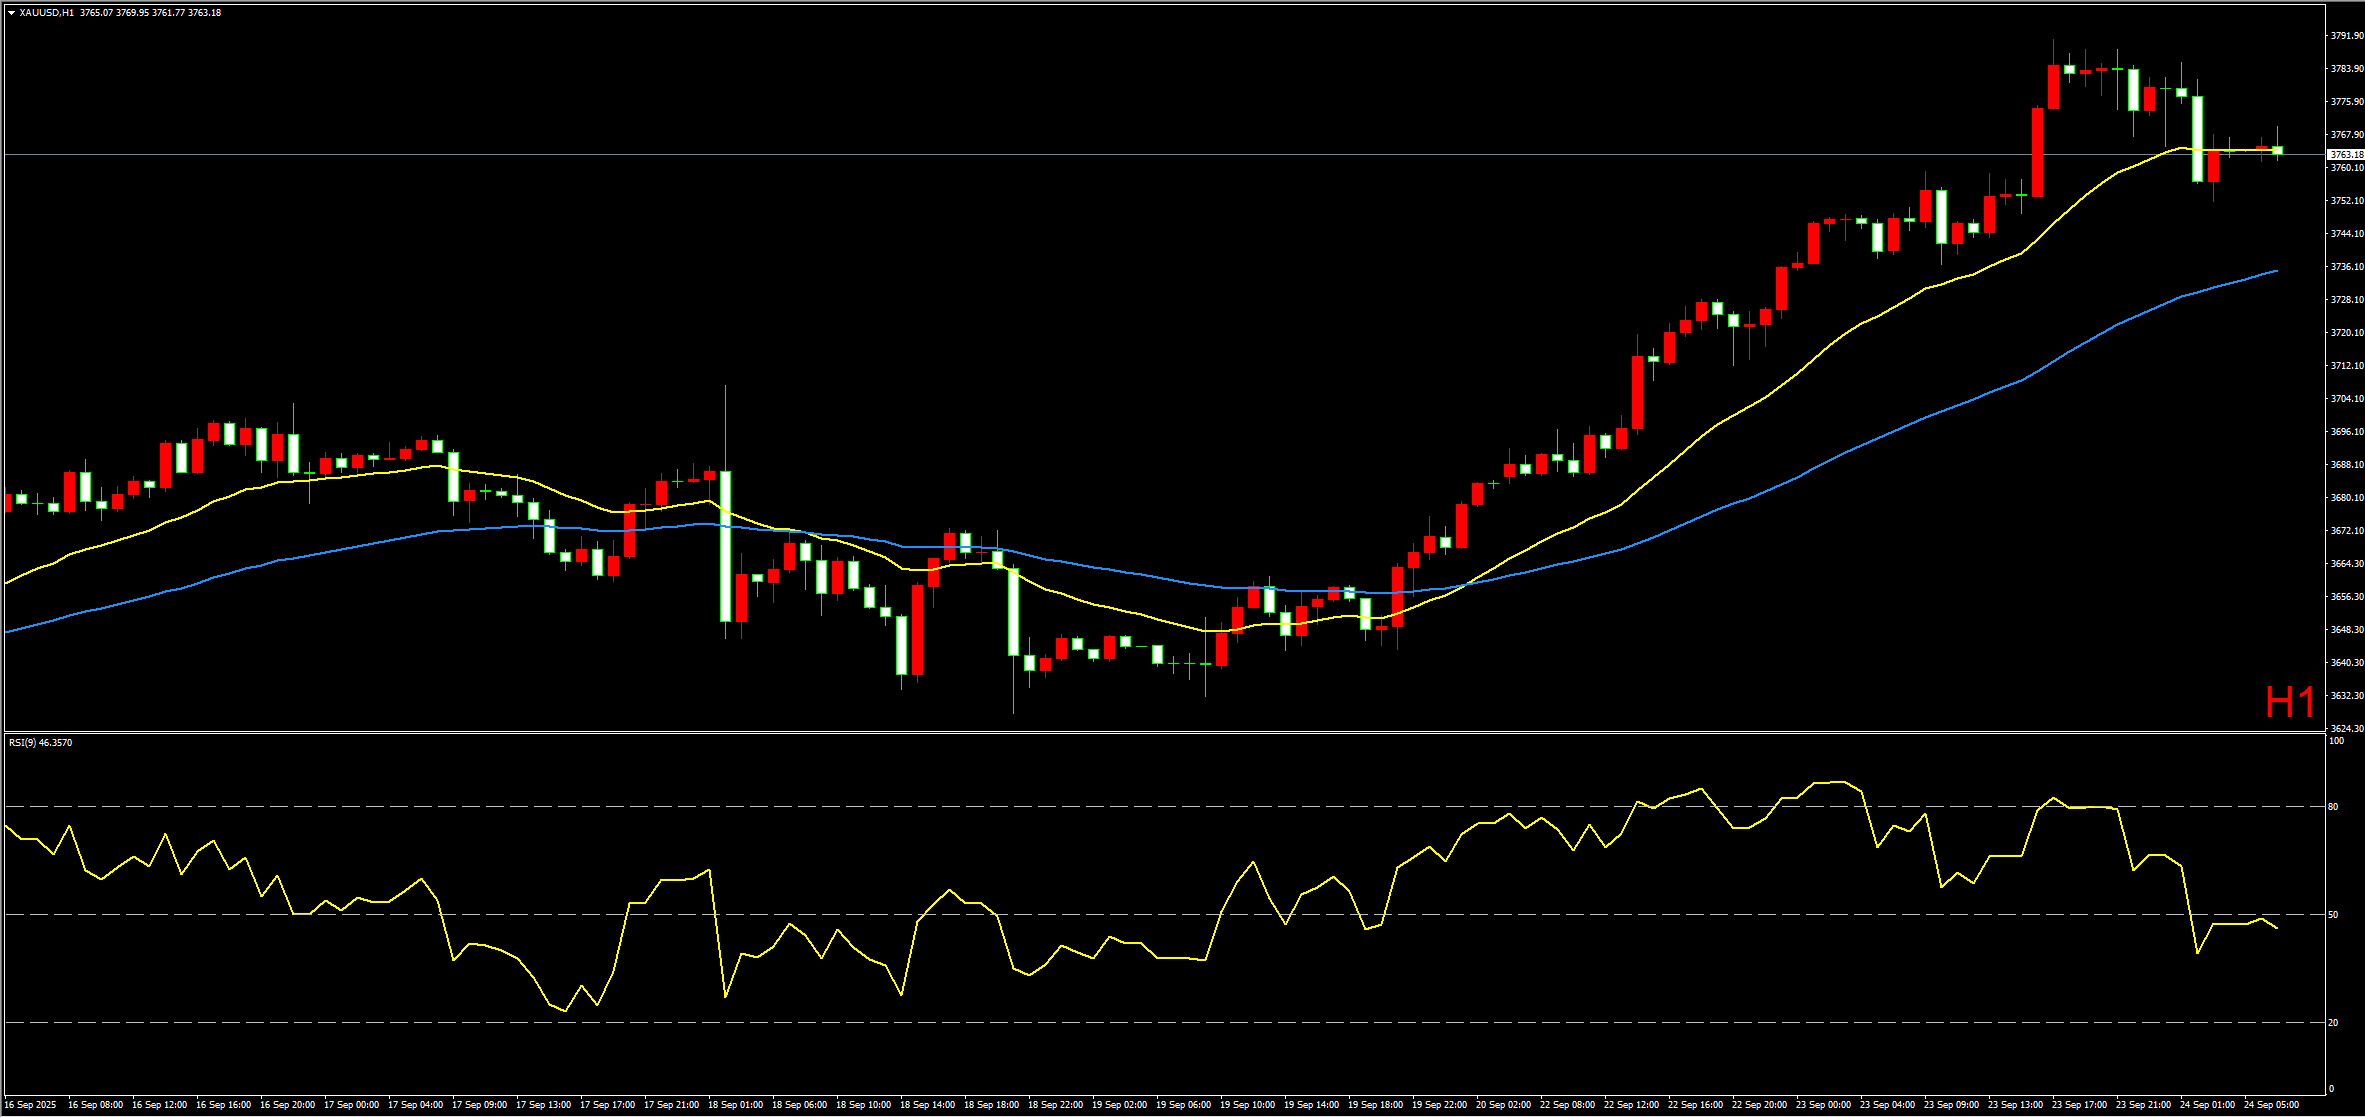Open the one-click trading arrow beside XAUUSD,H1

11,13
